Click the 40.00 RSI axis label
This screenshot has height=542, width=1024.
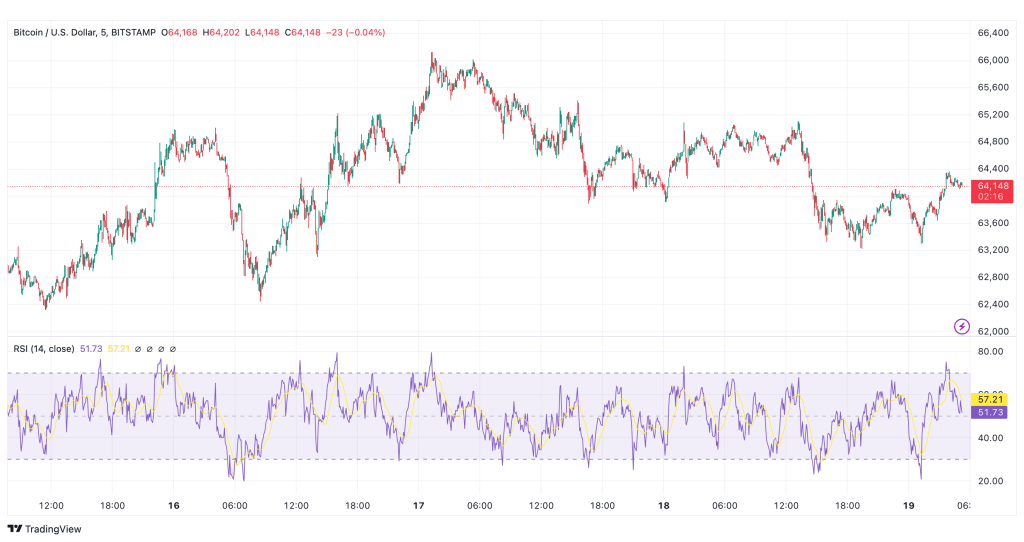990,438
